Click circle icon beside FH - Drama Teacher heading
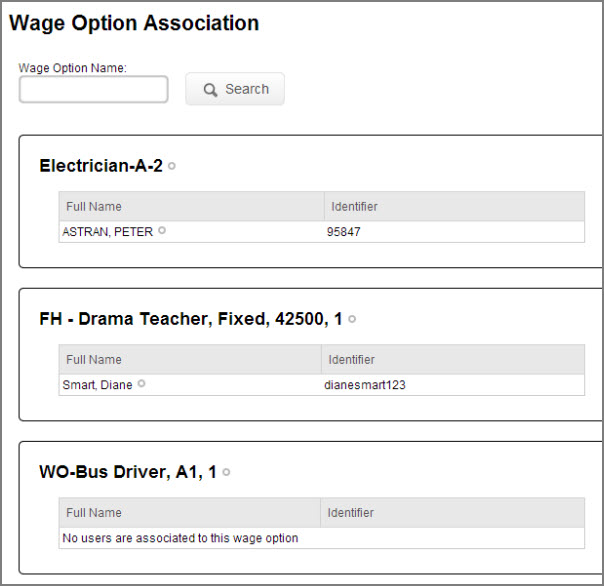The image size is (604, 586). click(x=352, y=319)
